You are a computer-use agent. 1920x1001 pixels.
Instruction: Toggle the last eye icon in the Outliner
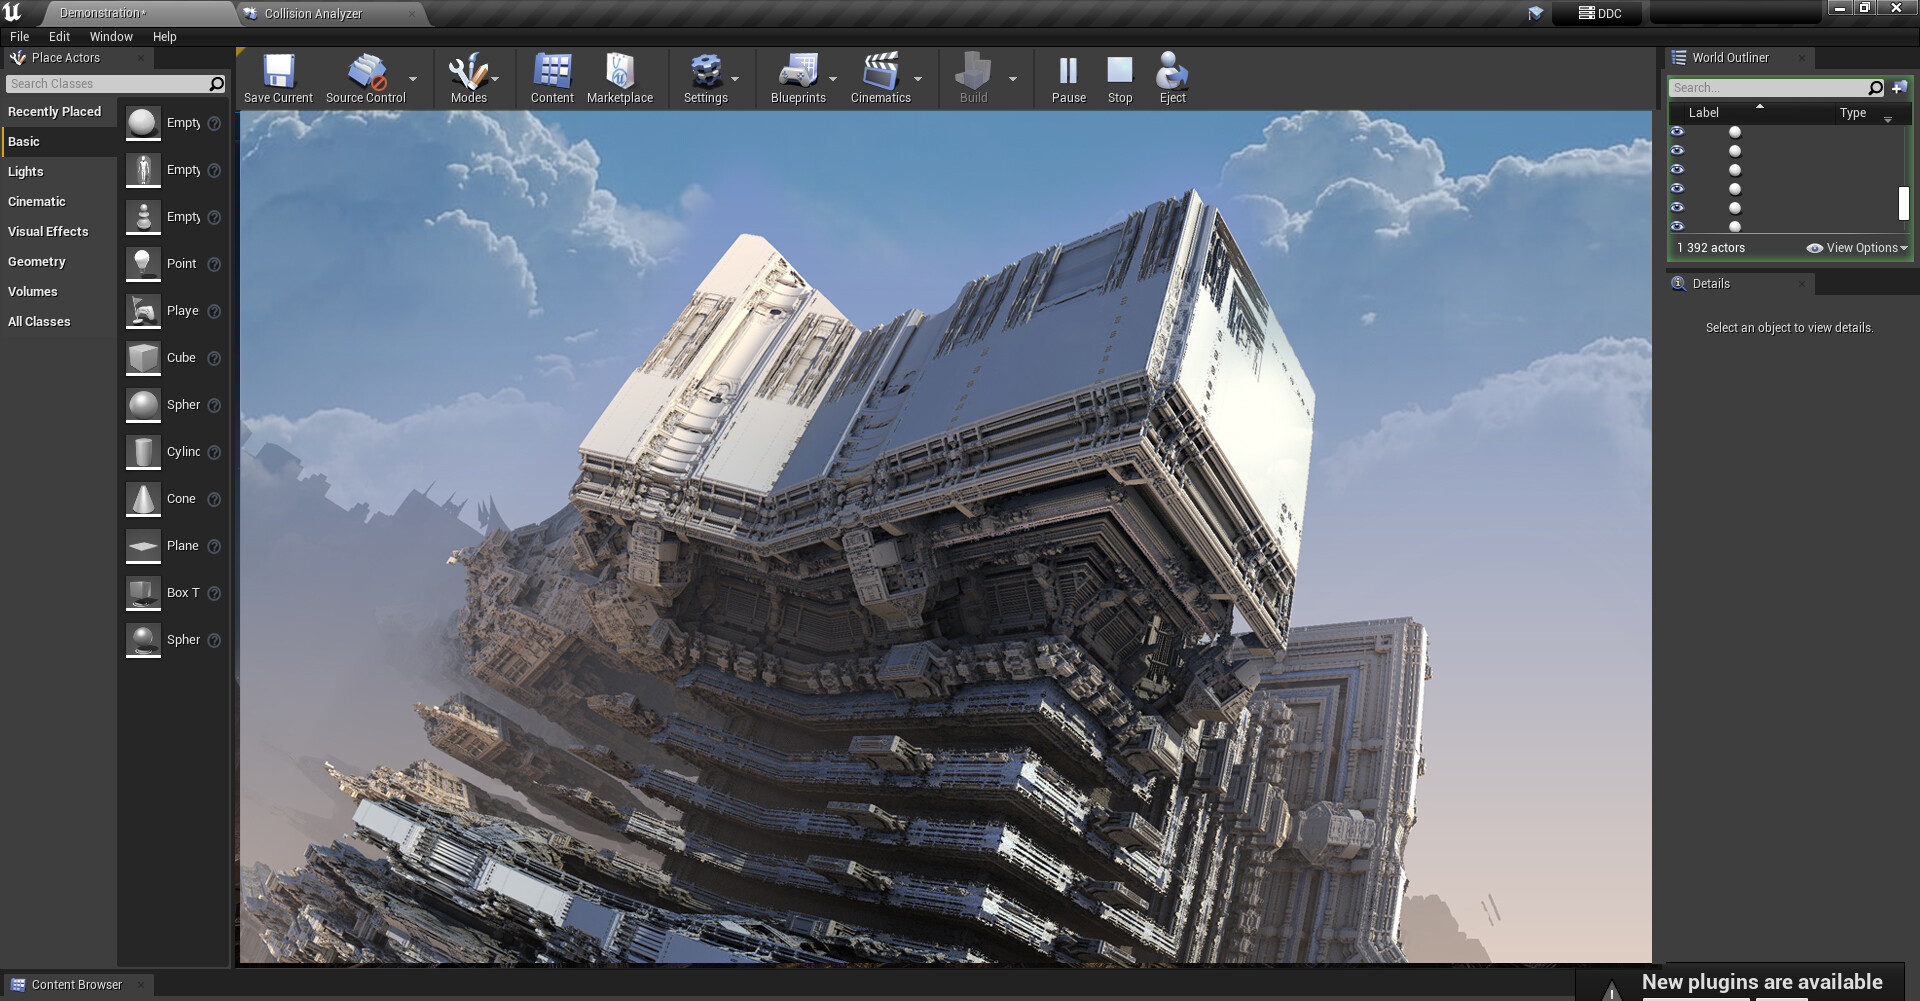(1679, 226)
